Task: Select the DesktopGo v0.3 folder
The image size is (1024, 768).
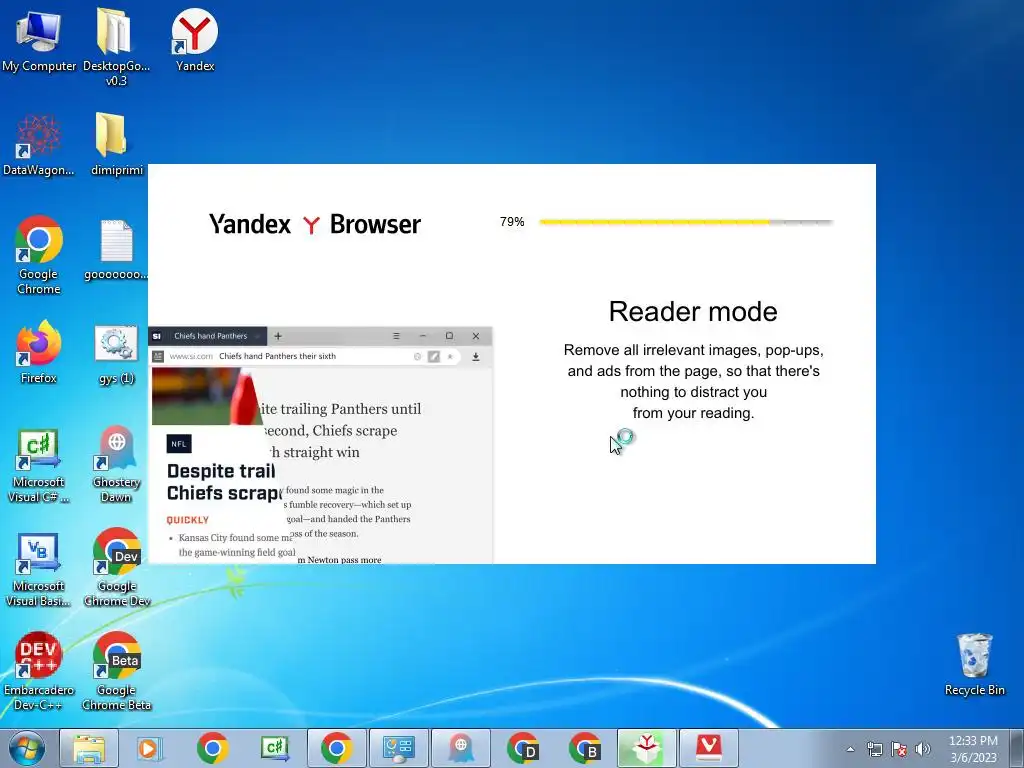Action: (116, 47)
